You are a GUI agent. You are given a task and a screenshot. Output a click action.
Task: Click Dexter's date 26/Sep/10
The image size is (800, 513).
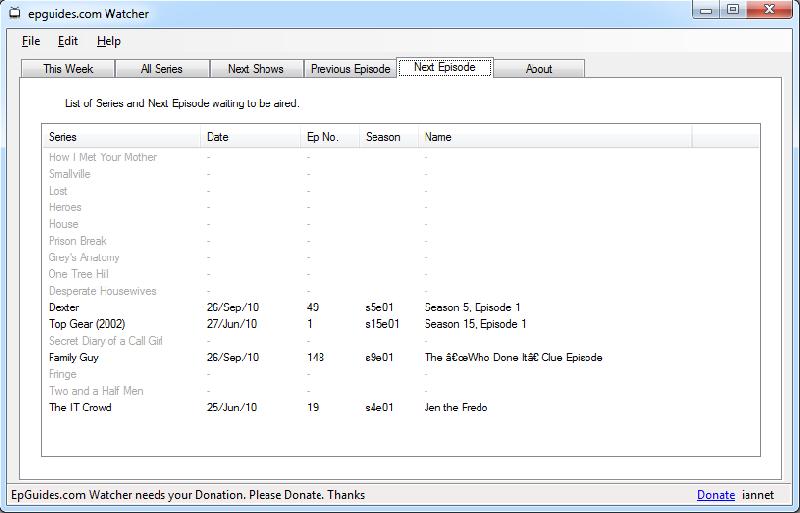[x=233, y=307]
